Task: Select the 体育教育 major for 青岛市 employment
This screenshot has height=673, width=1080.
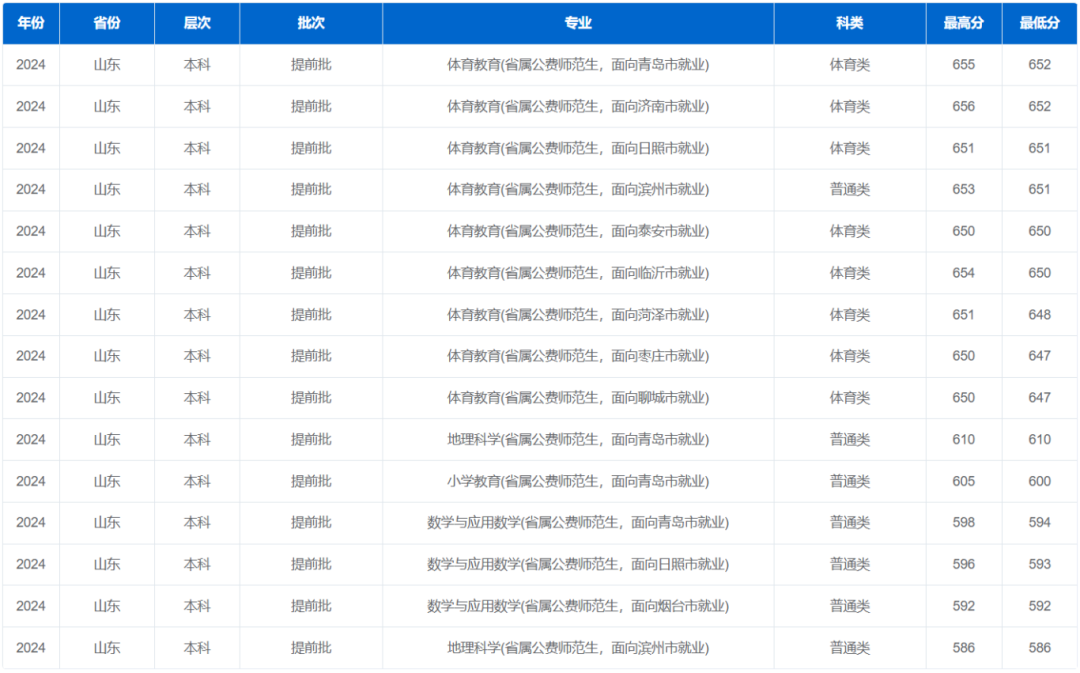Action: point(578,65)
